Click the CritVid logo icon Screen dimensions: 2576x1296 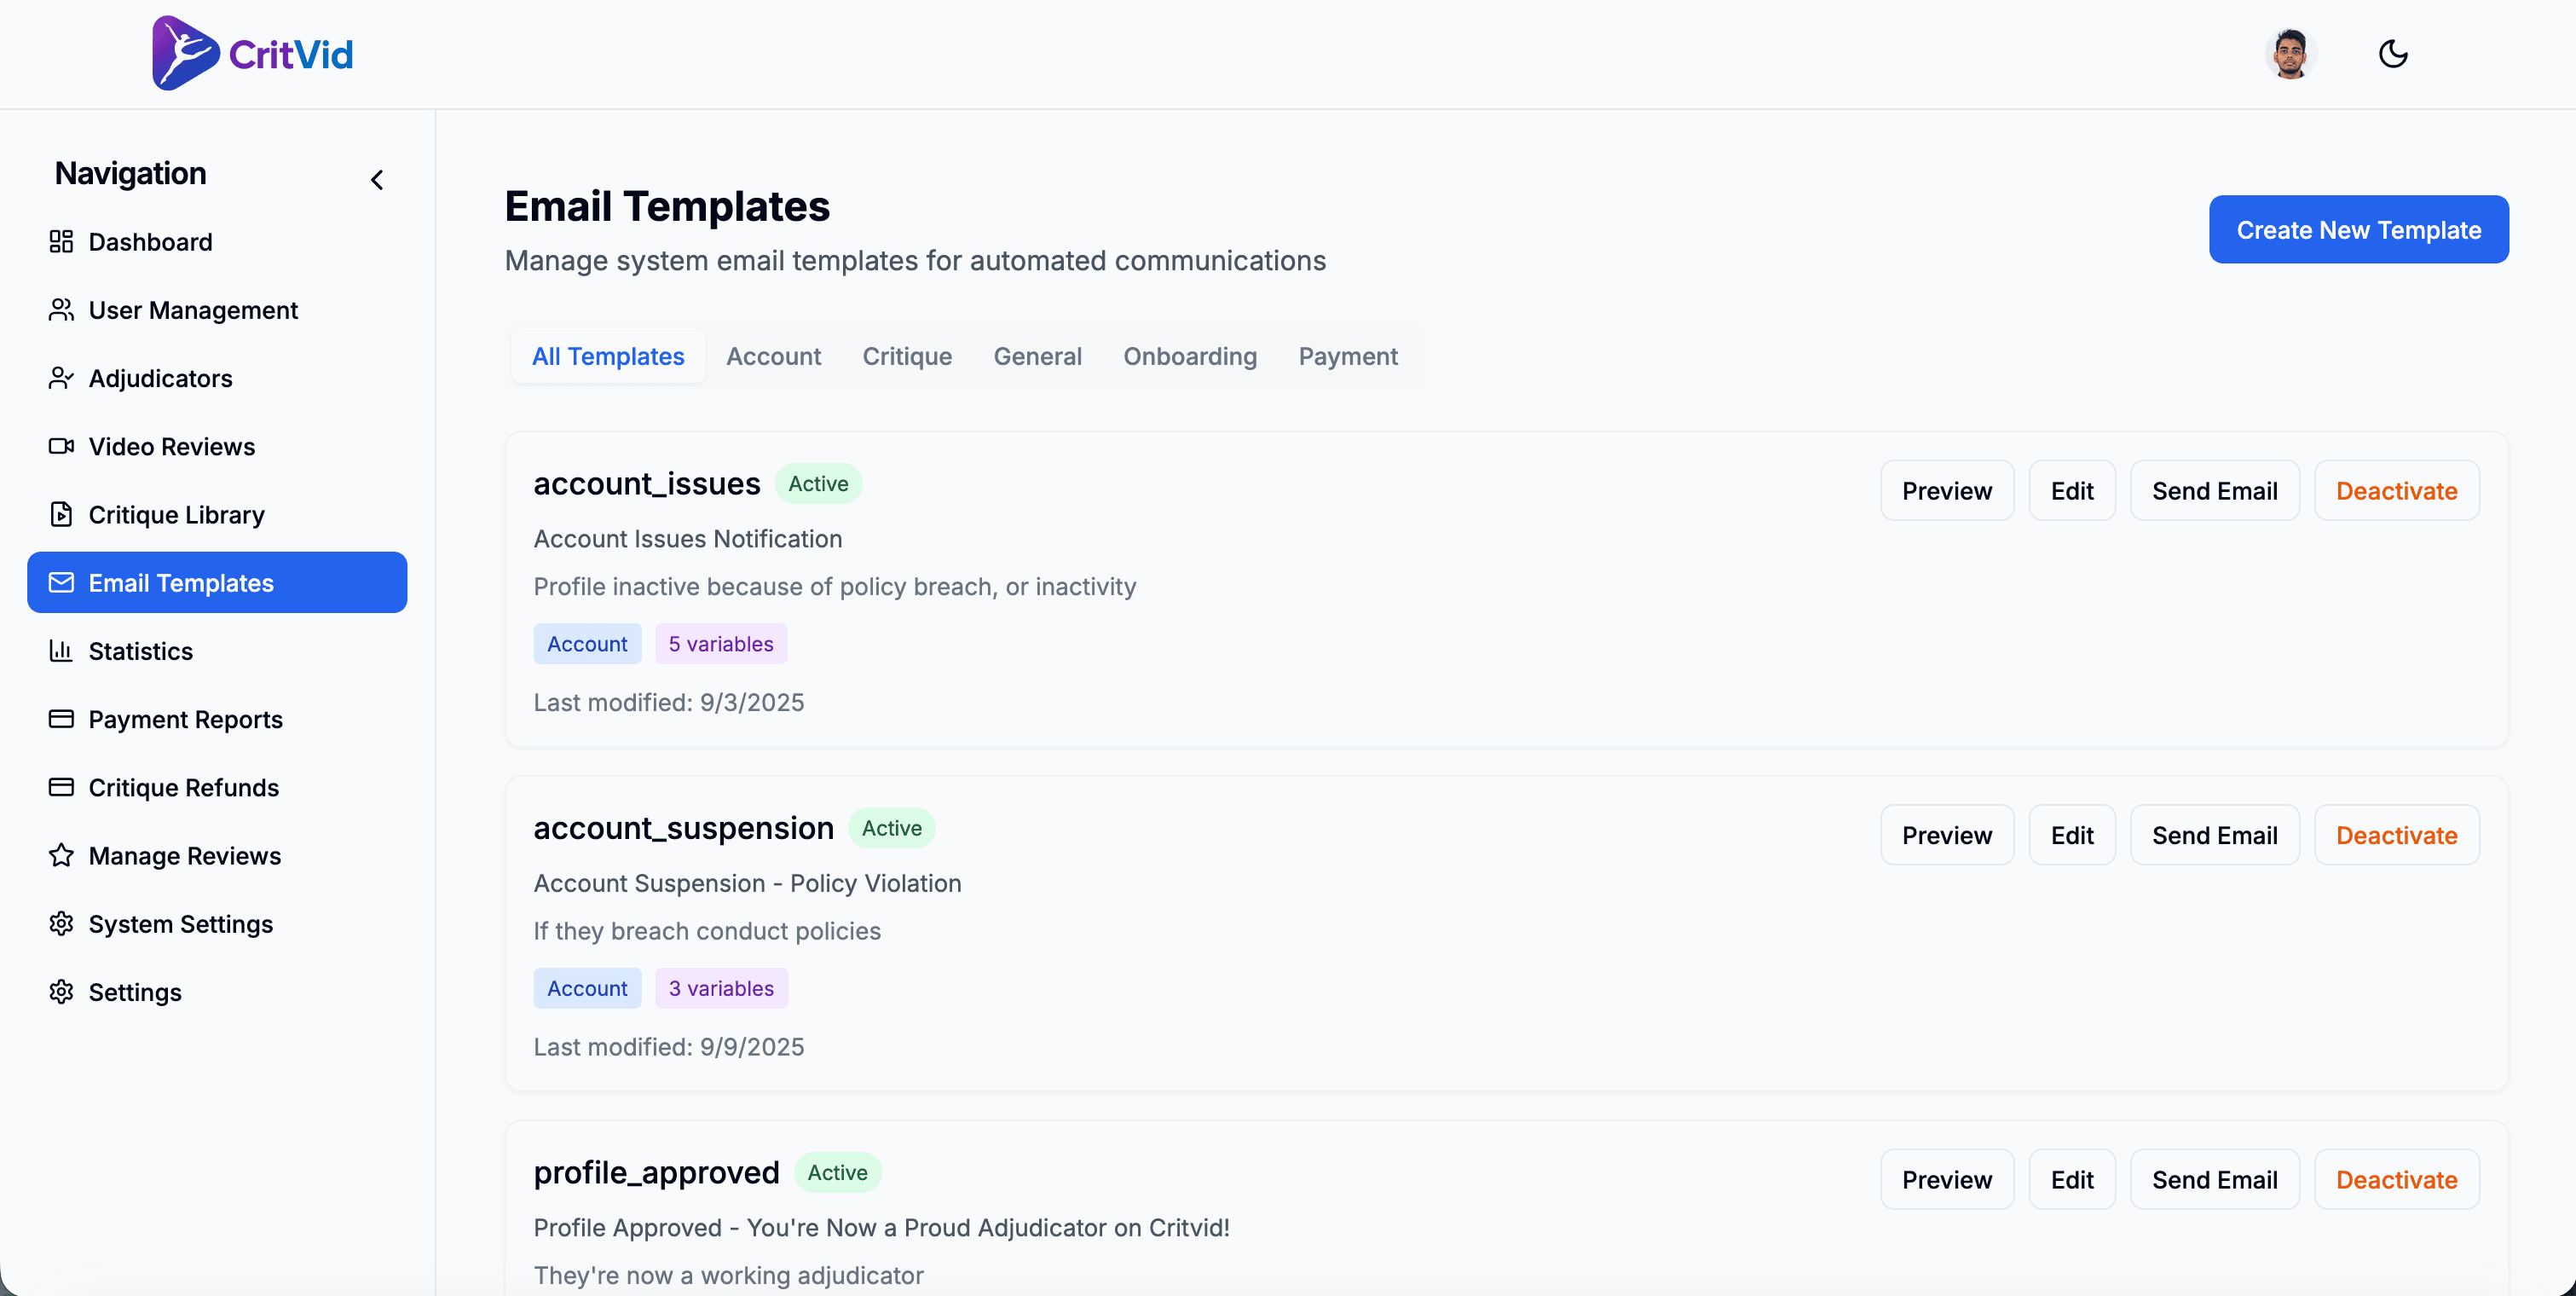point(185,53)
